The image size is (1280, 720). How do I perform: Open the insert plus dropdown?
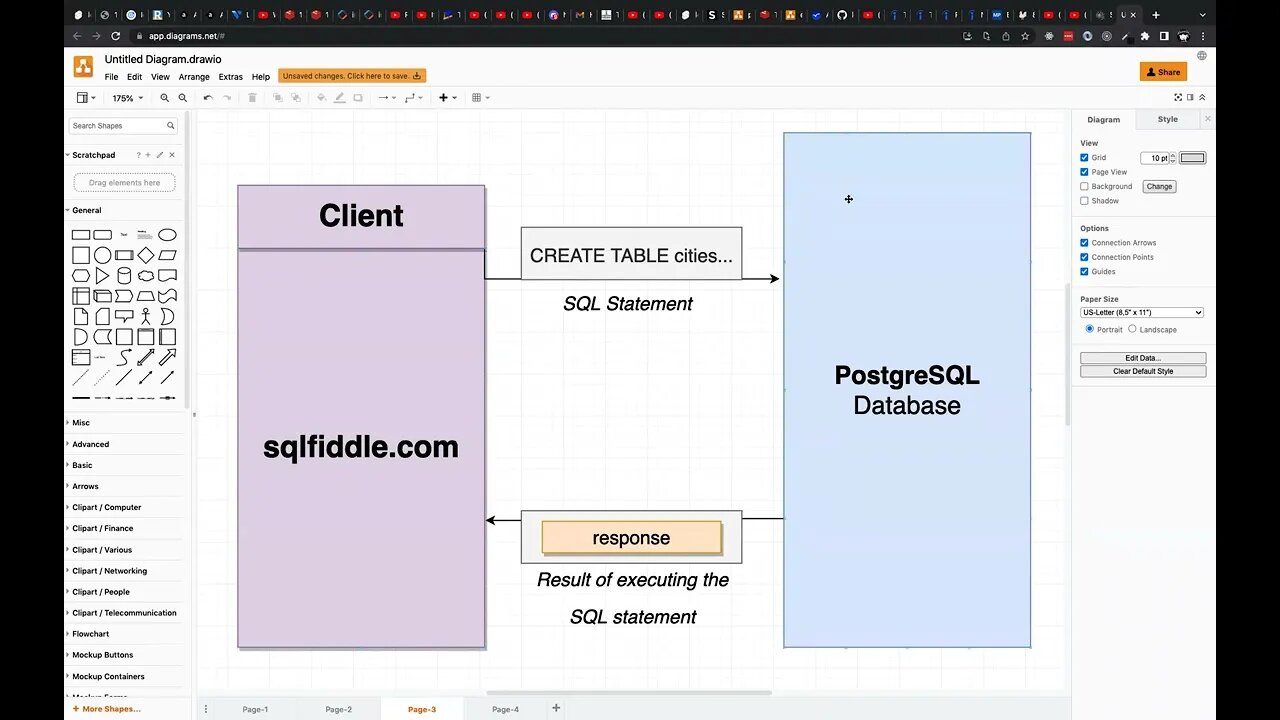[x=447, y=98]
